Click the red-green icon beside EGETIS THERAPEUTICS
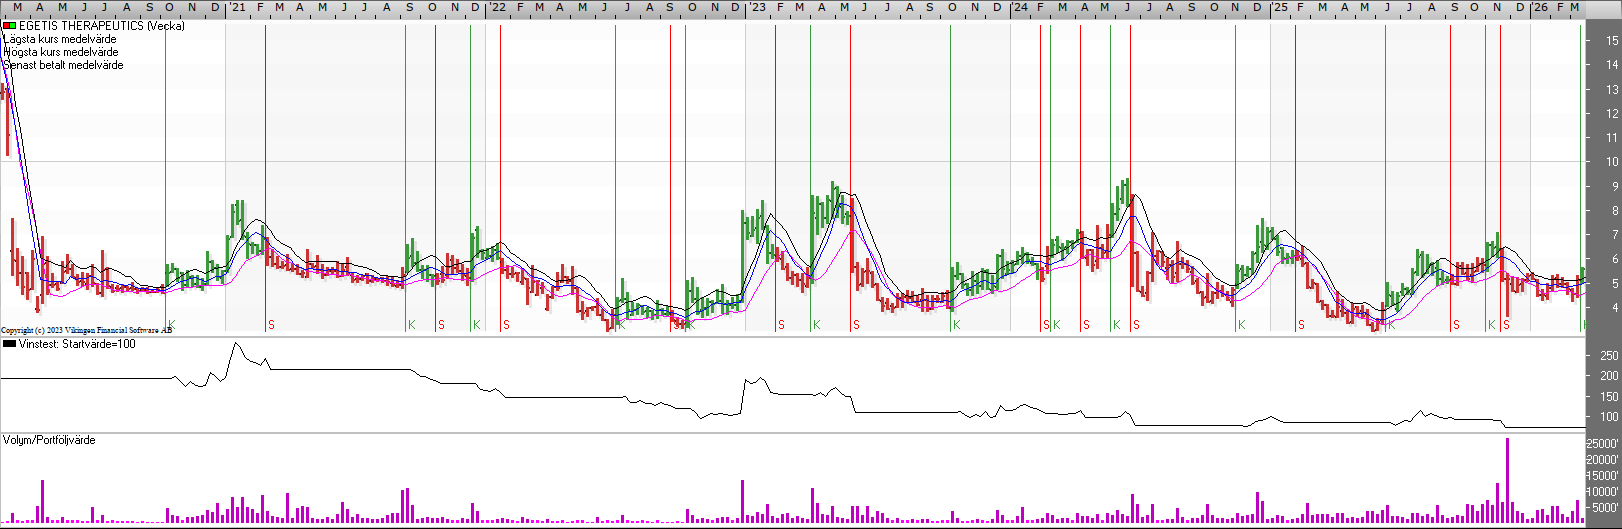 (x=9, y=26)
